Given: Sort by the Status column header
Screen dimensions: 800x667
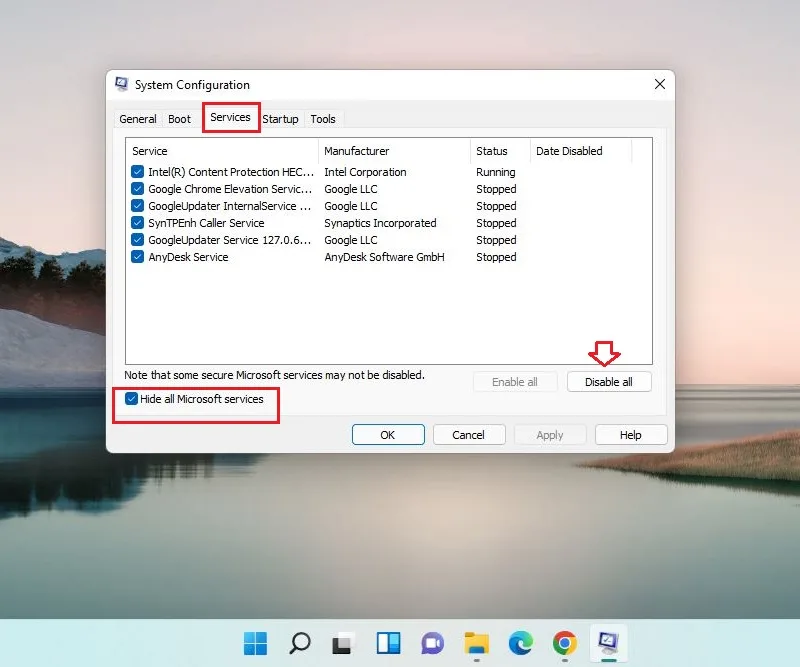Looking at the screenshot, I should [x=500, y=151].
